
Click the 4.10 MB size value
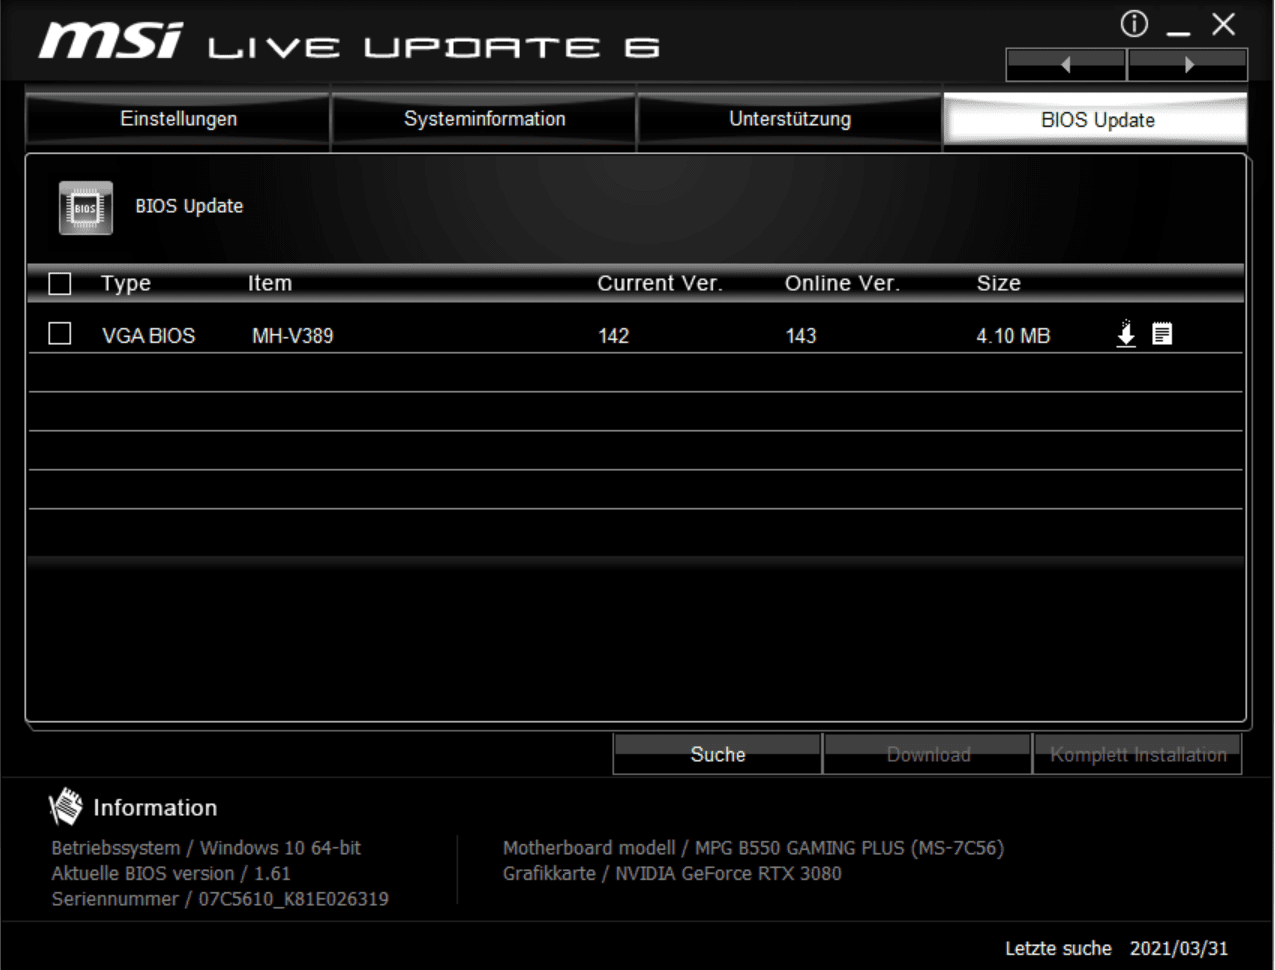(1013, 336)
